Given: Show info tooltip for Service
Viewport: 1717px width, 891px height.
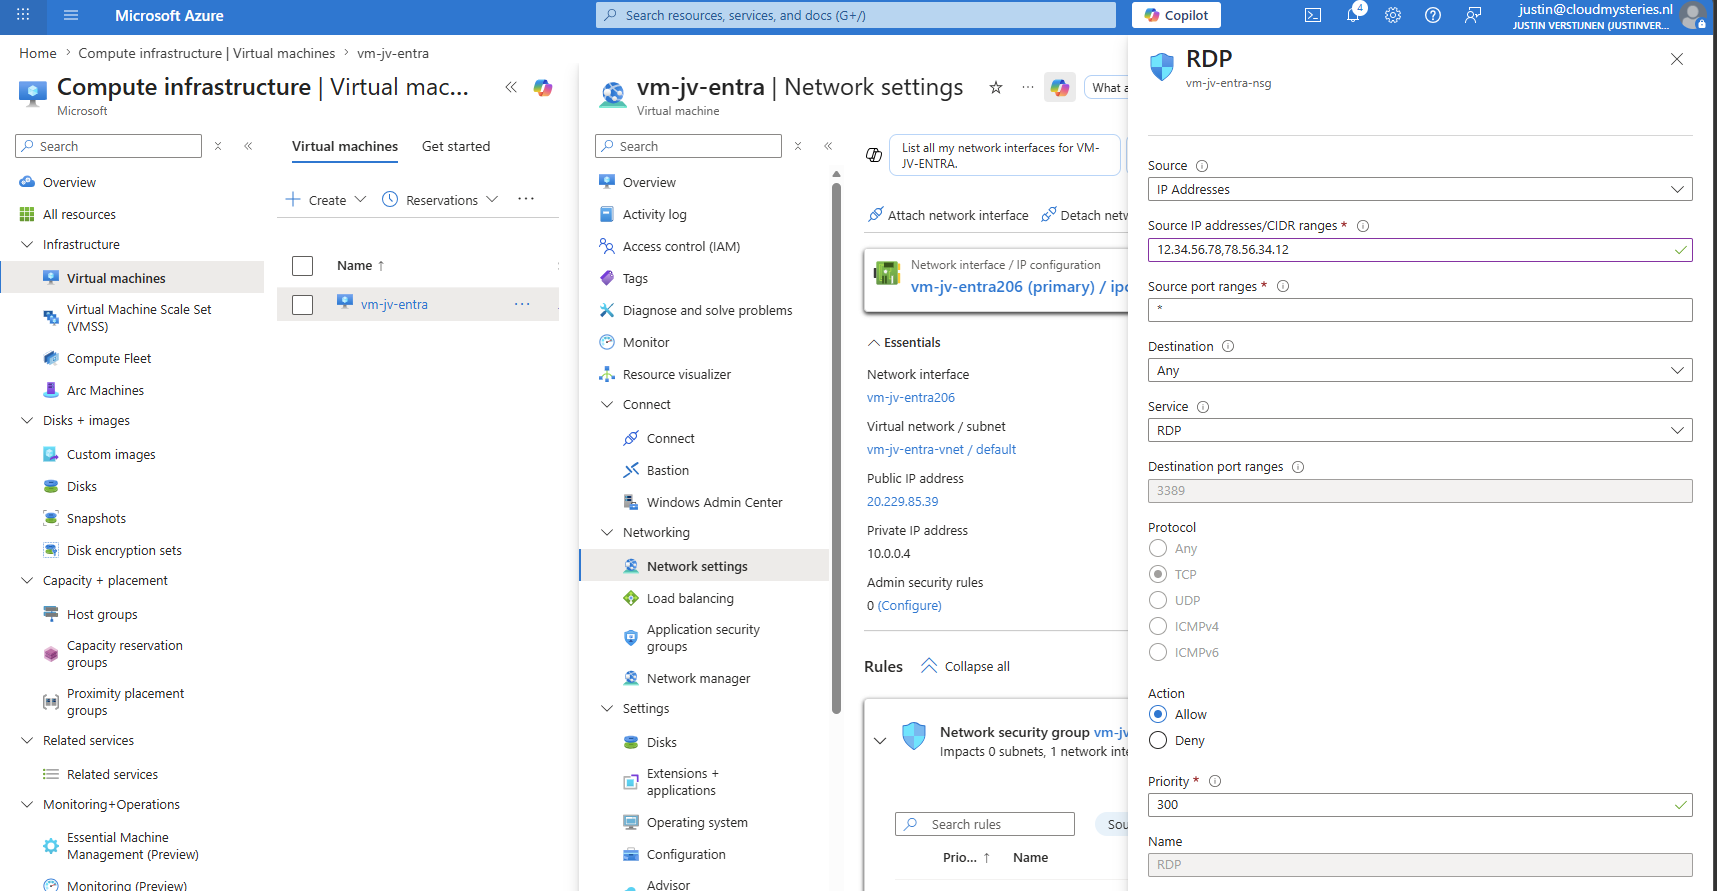Looking at the screenshot, I should click(1203, 407).
